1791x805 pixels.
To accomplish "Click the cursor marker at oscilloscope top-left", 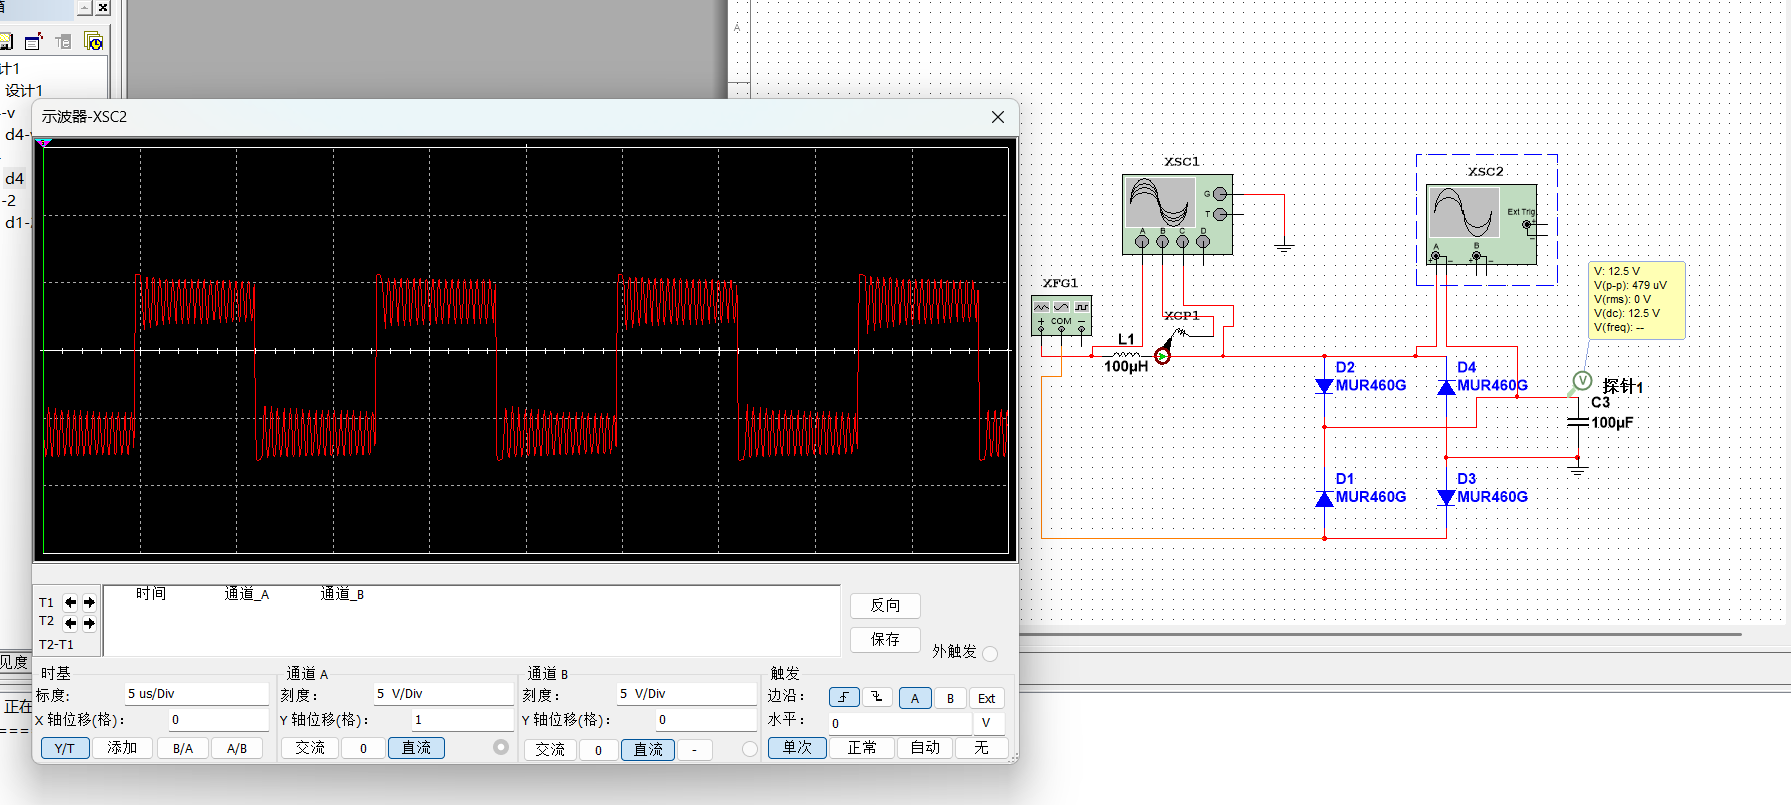I will (x=43, y=143).
